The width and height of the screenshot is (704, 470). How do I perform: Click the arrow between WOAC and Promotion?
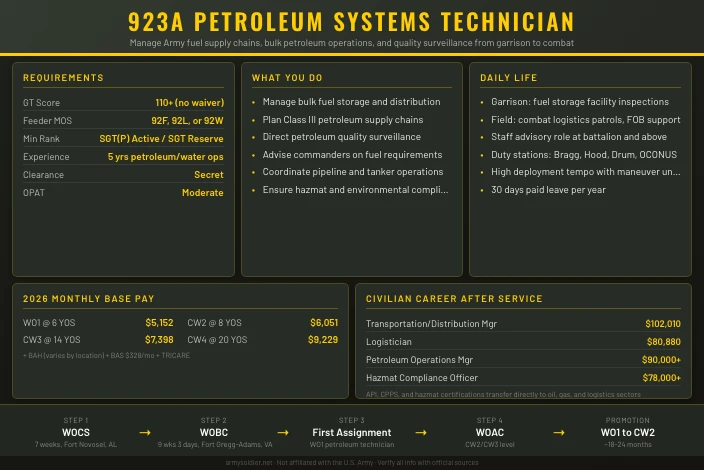(559, 433)
